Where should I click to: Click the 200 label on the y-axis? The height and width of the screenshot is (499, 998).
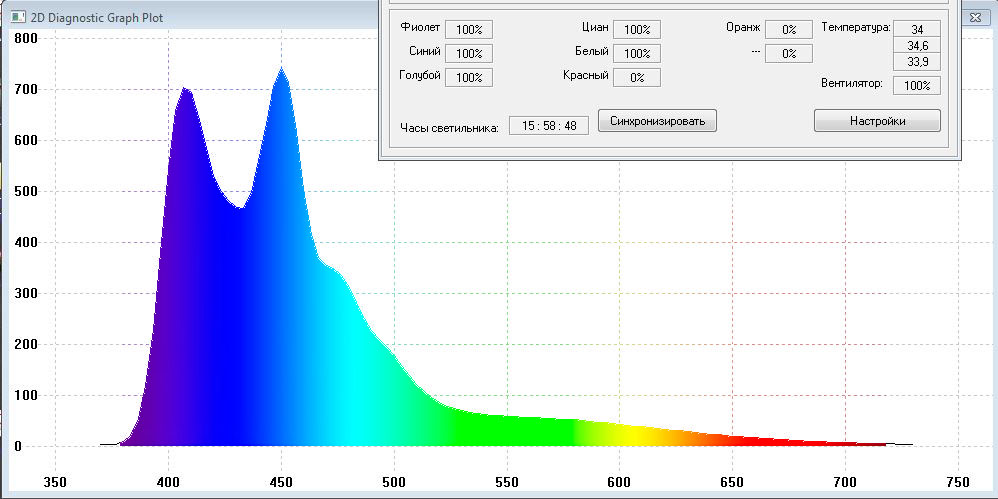click(x=25, y=344)
